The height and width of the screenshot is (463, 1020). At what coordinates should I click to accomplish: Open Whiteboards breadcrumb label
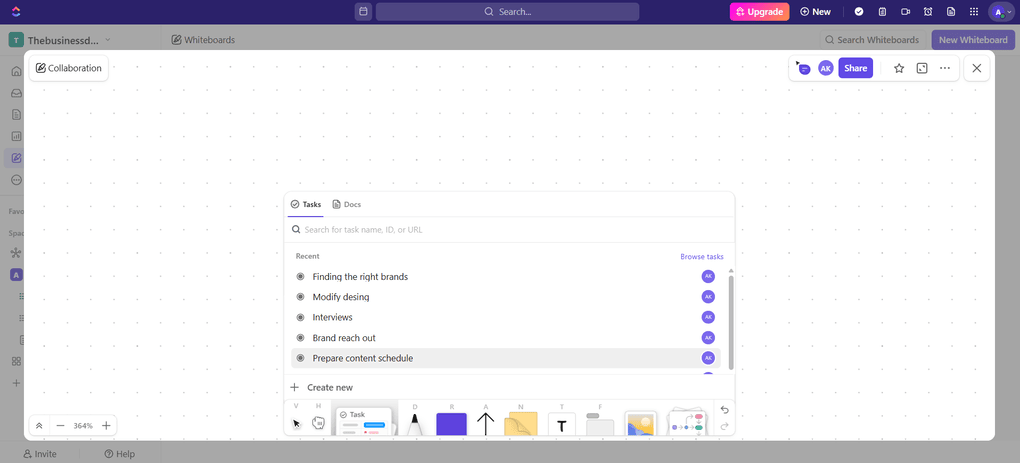pyautogui.click(x=203, y=40)
